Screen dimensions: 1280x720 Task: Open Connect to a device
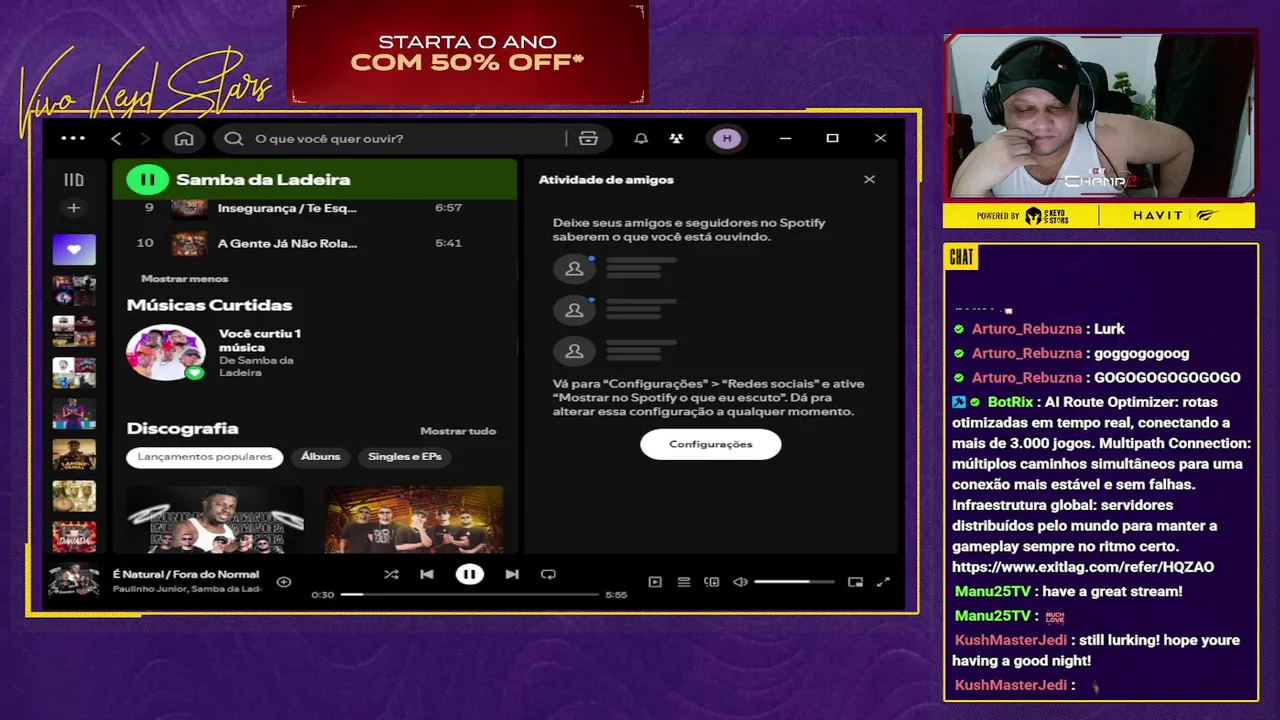[712, 582]
